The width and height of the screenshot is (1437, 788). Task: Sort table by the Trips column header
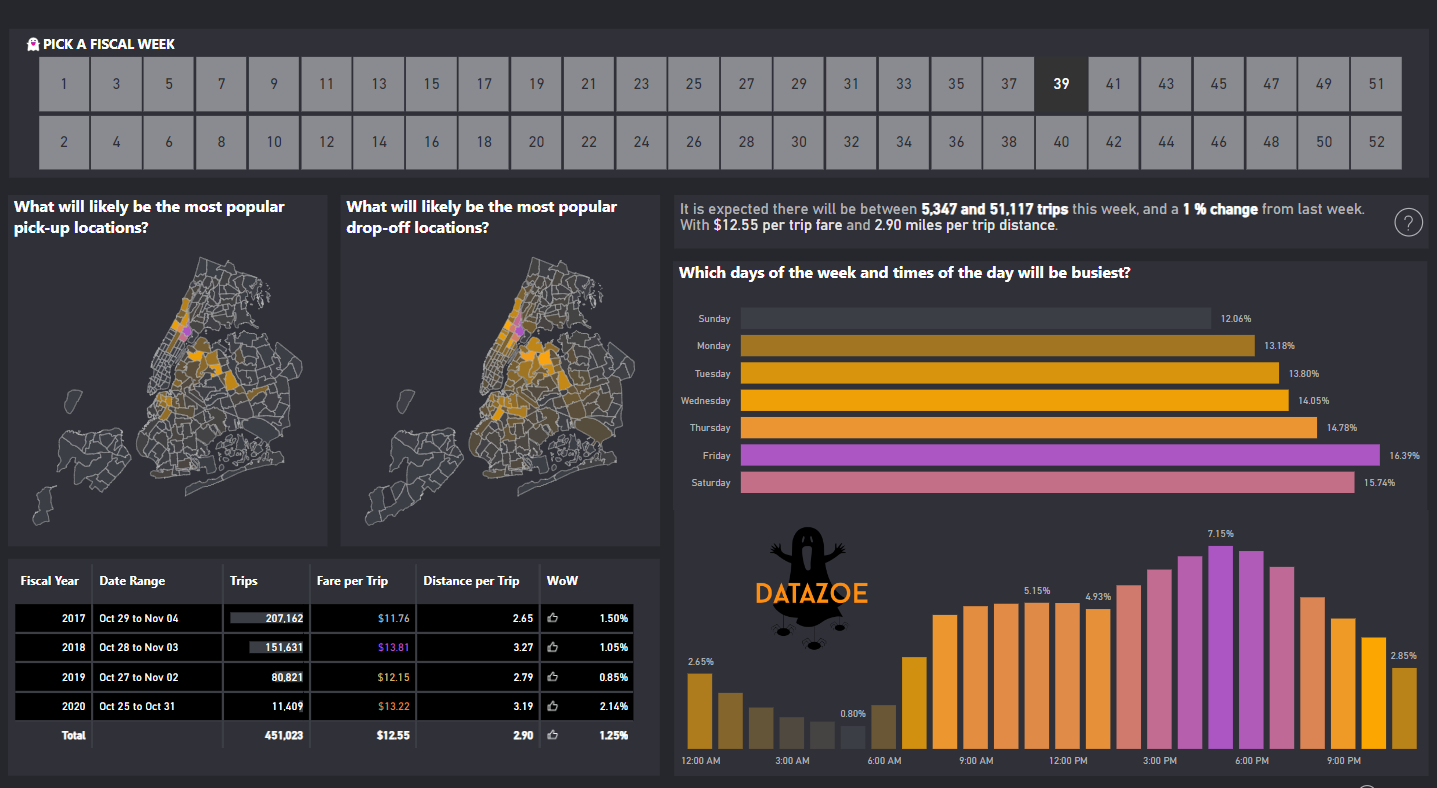pos(244,581)
